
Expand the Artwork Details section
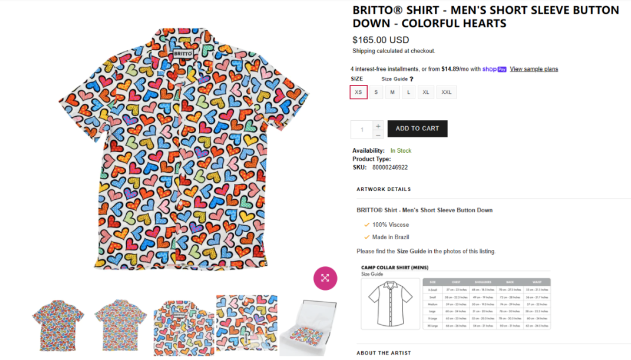click(x=384, y=189)
